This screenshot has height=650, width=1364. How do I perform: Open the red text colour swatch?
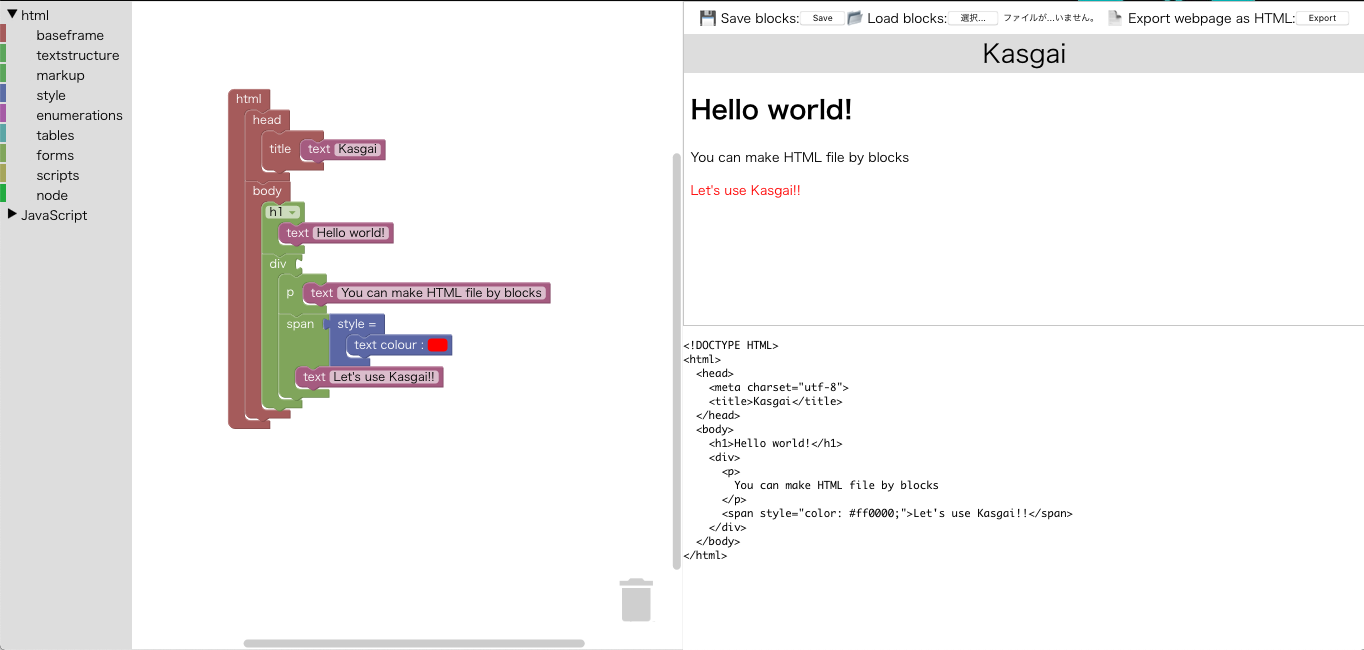(x=437, y=345)
